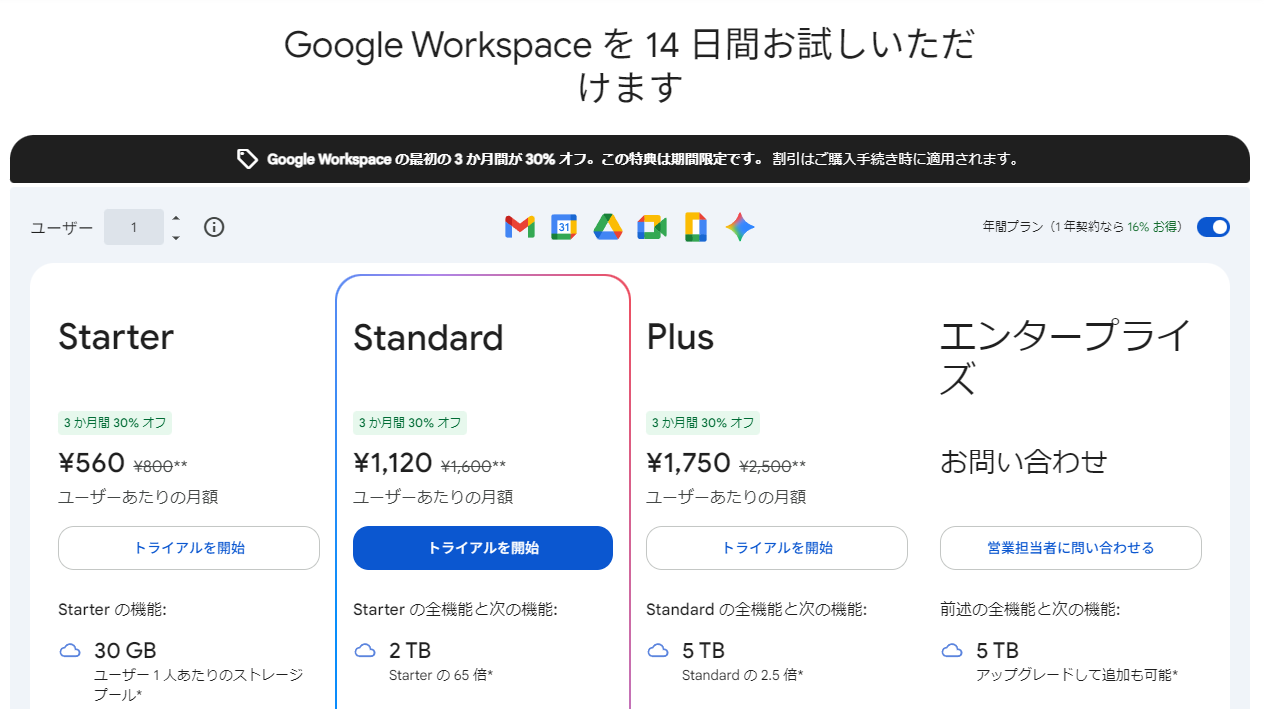Click the Google Meet camera icon
This screenshot has width=1264, height=709.
coord(652,227)
